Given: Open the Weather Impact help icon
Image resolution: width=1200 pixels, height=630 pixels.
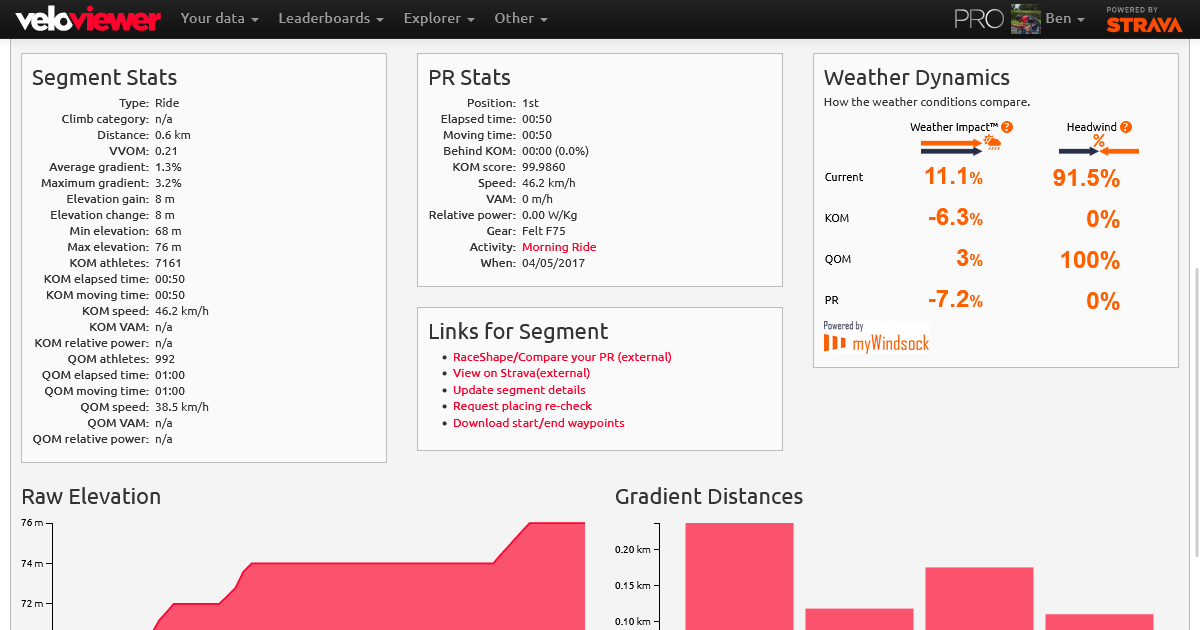Looking at the screenshot, I should 1007,126.
